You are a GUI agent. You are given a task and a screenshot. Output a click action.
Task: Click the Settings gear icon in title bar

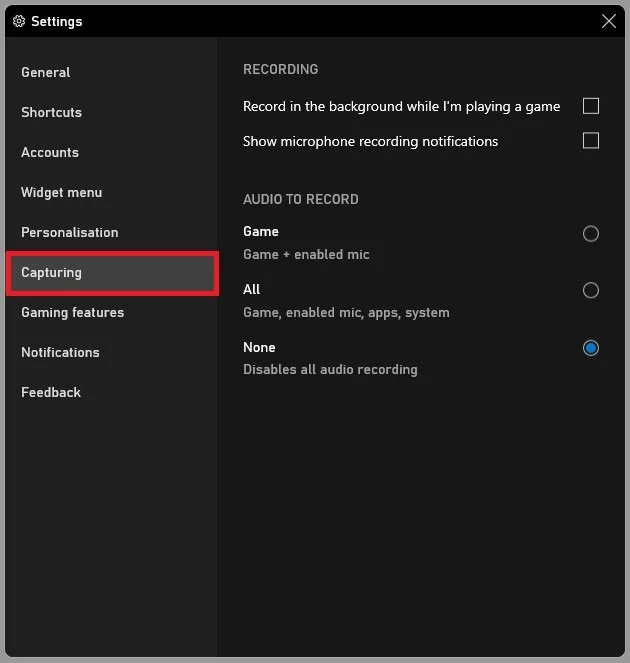point(19,21)
